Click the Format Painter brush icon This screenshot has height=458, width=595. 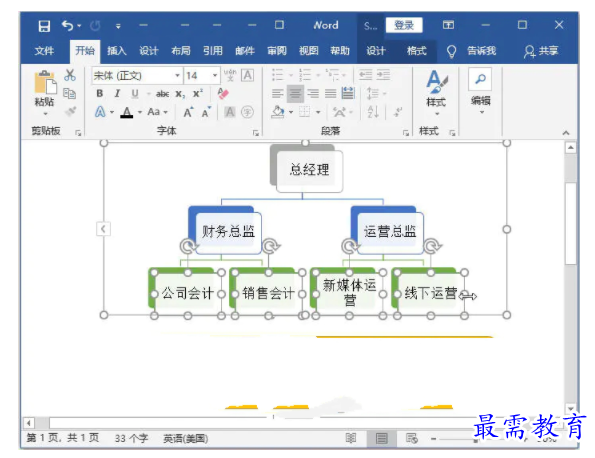[71, 111]
